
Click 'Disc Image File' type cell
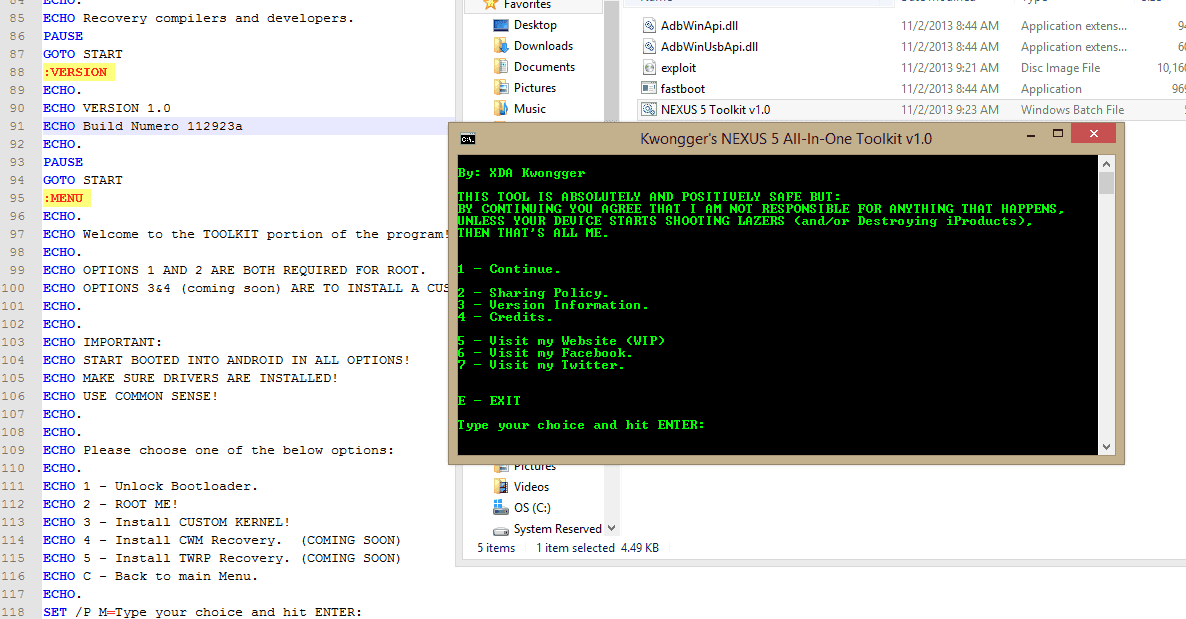click(x=1060, y=68)
